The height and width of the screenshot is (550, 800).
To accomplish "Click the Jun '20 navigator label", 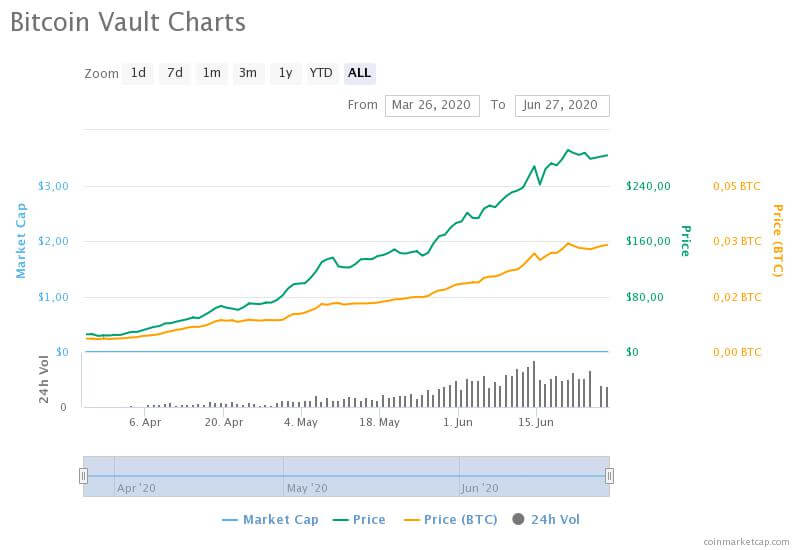I will [480, 488].
